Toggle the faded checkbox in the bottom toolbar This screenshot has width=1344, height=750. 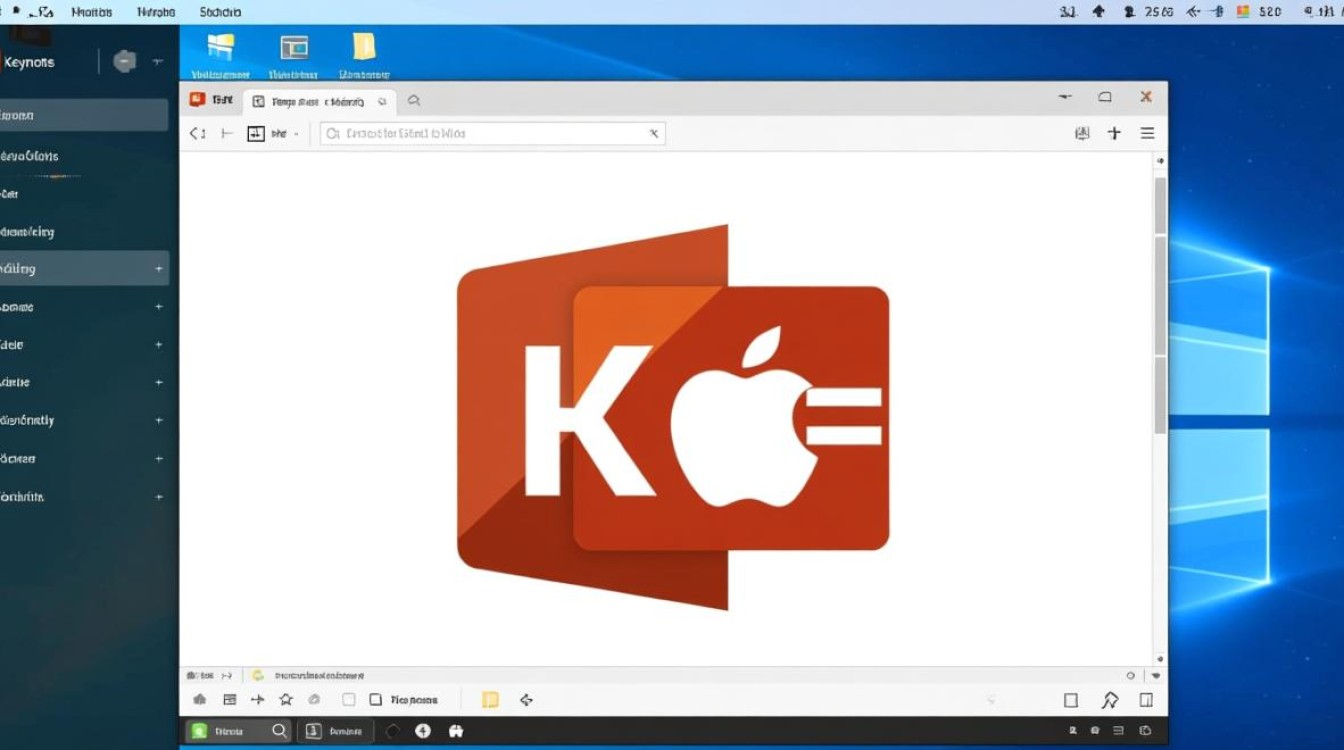348,700
